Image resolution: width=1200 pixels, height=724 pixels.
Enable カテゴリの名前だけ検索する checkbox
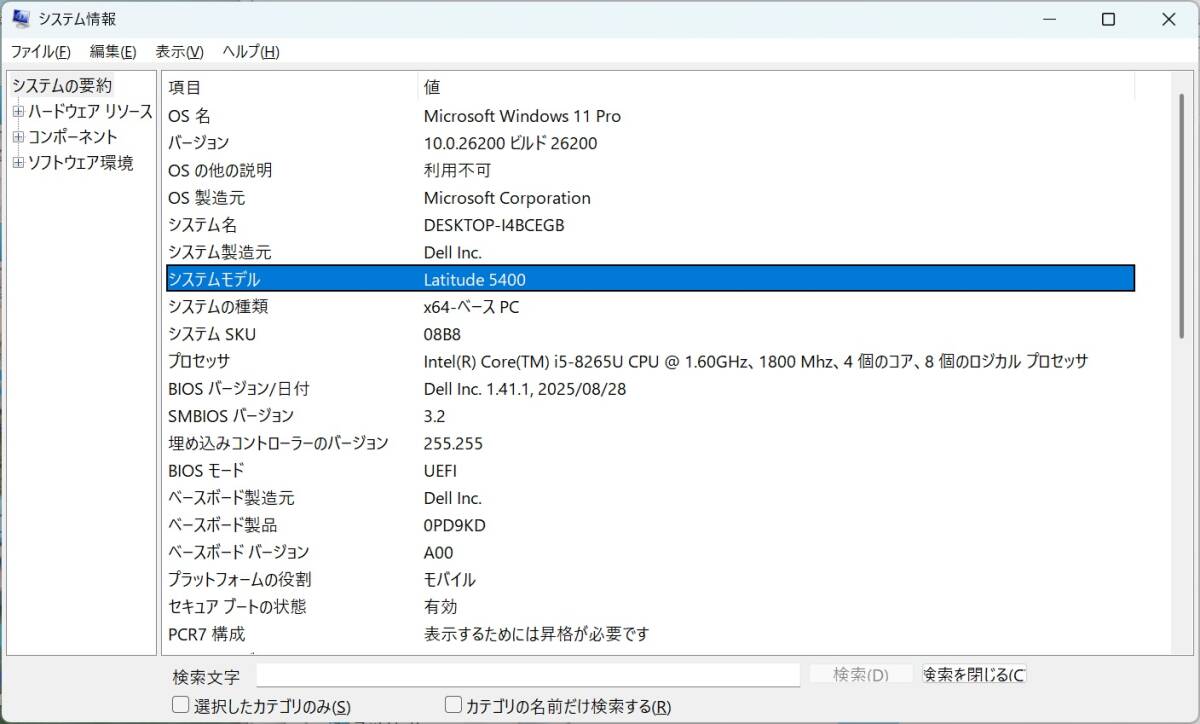[453, 705]
